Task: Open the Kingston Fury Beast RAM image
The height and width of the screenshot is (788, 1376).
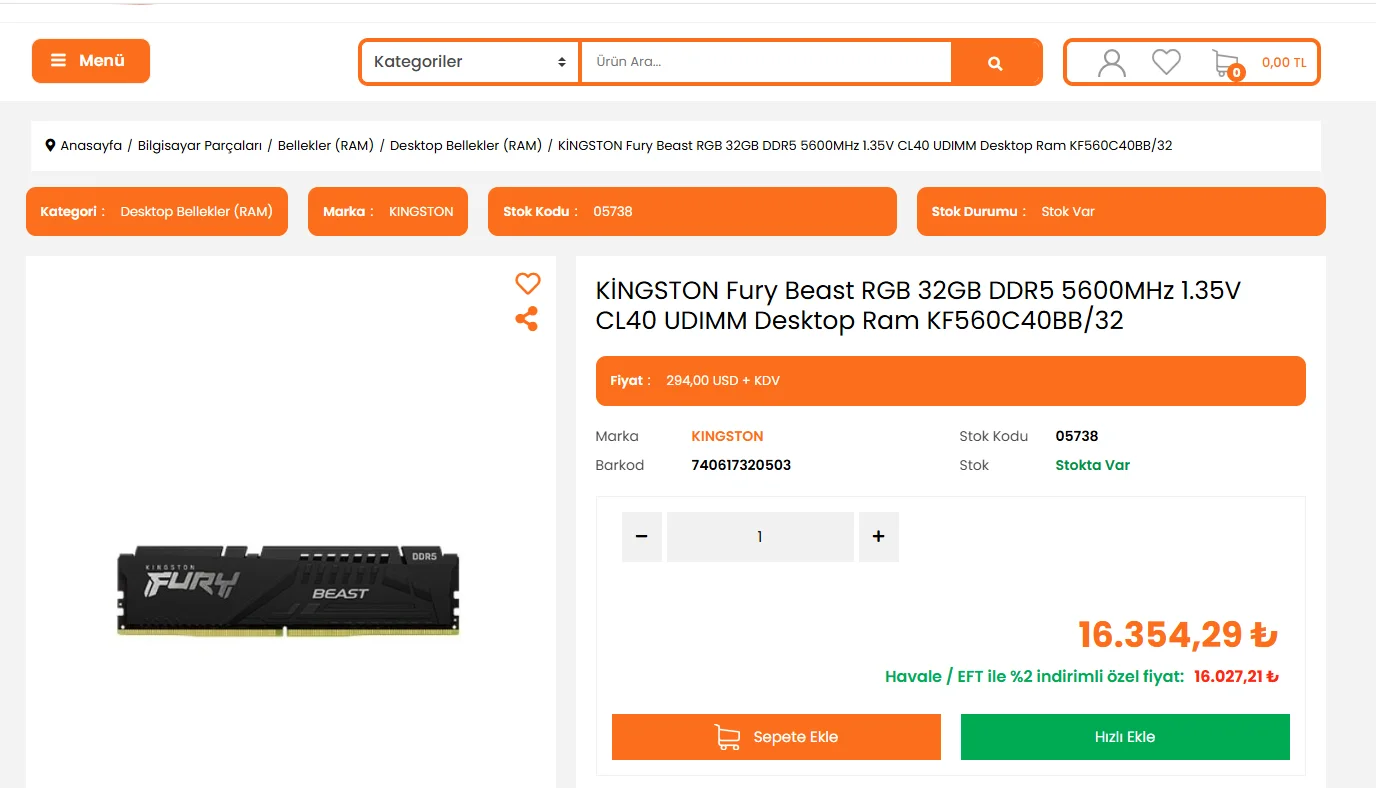Action: pos(290,590)
